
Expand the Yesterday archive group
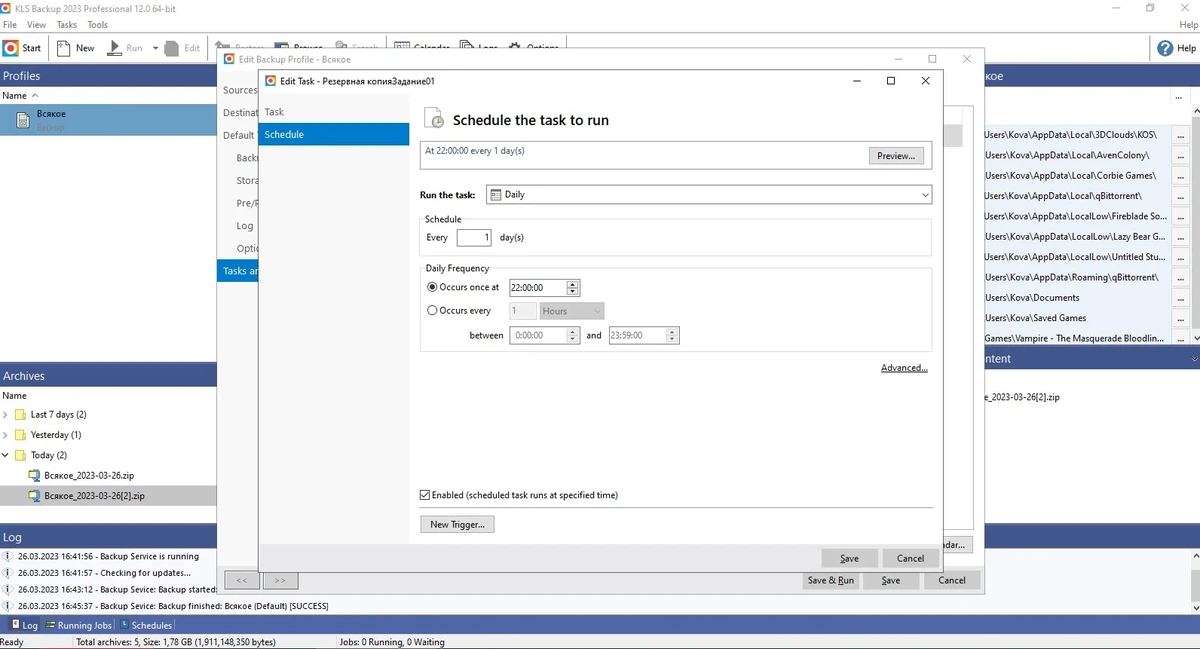click(6, 435)
